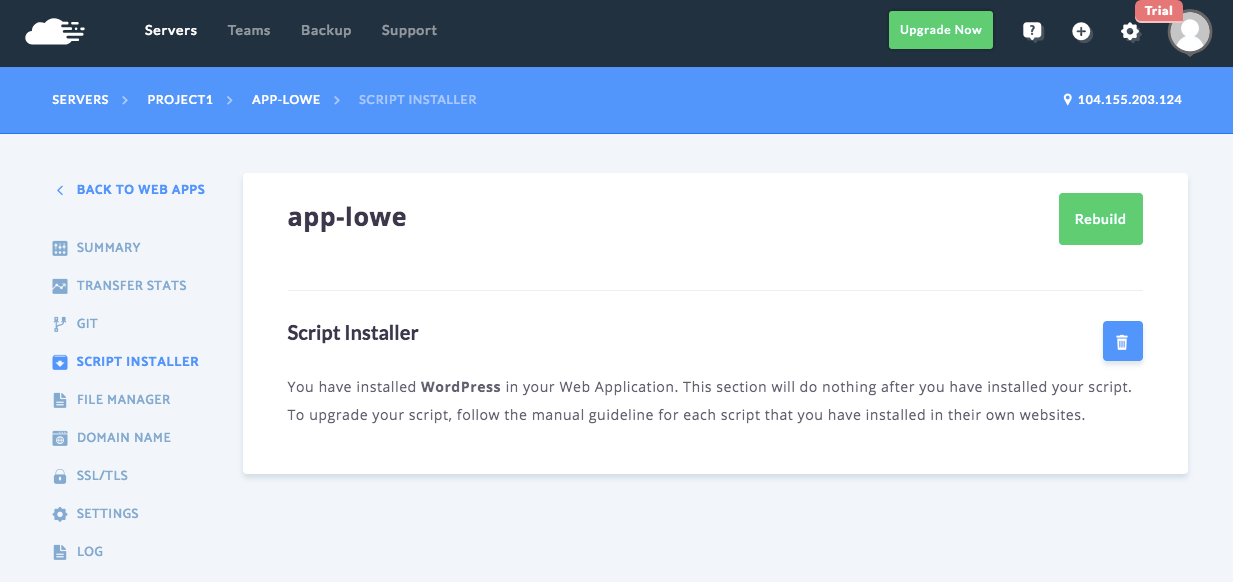Click the green Rebuild button
Viewport: 1233px width, 582px height.
[x=1100, y=219]
